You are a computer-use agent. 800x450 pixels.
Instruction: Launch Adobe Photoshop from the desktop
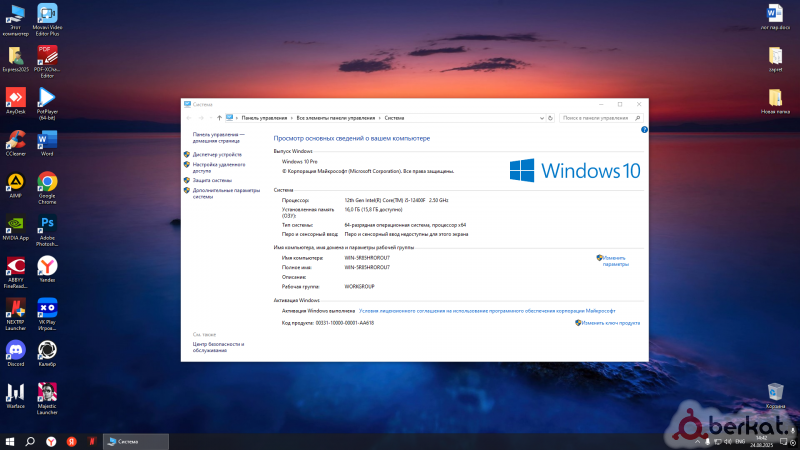(x=46, y=227)
